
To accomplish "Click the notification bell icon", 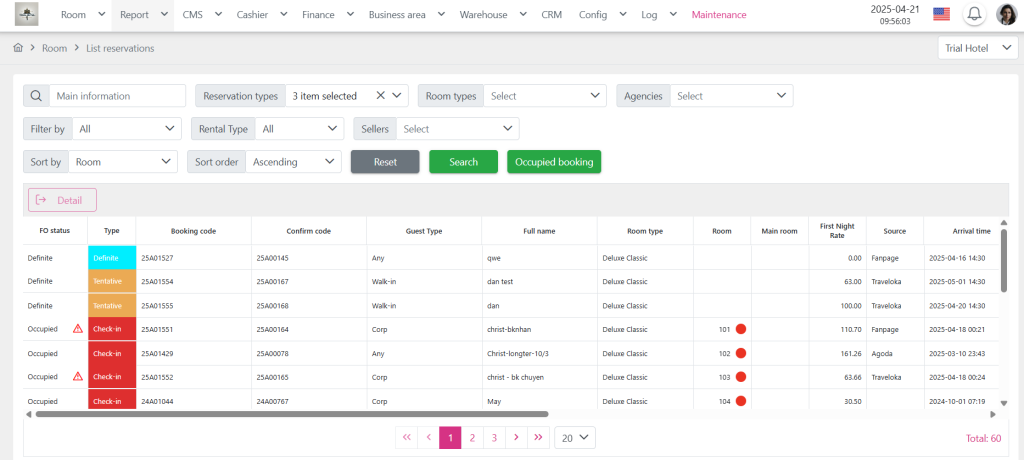I will coord(972,14).
